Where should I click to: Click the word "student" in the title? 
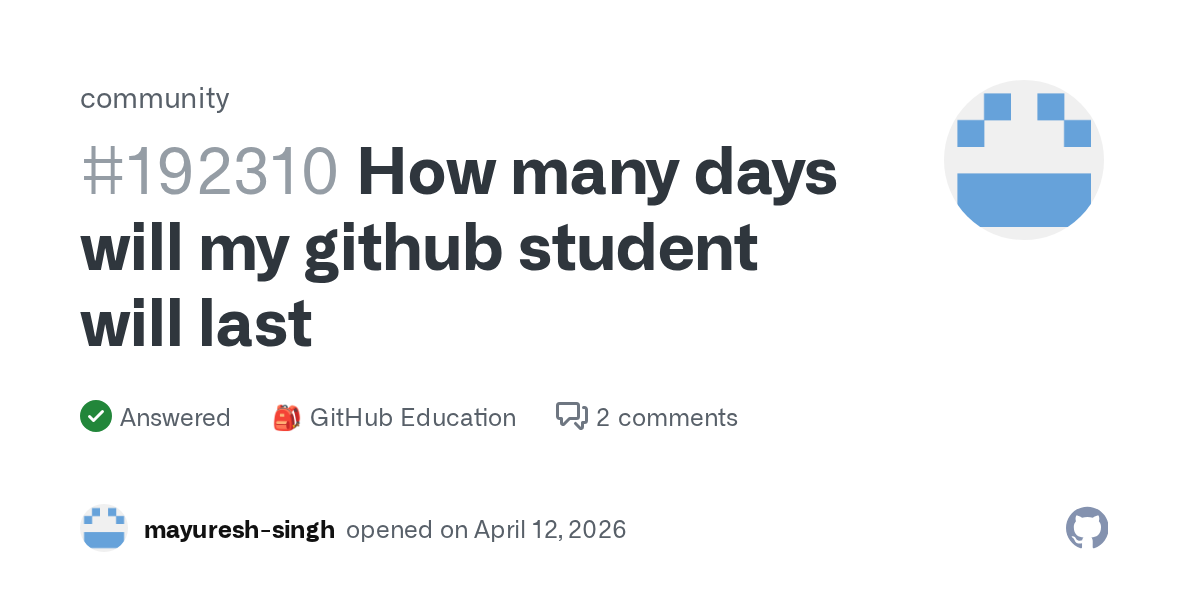(638, 248)
